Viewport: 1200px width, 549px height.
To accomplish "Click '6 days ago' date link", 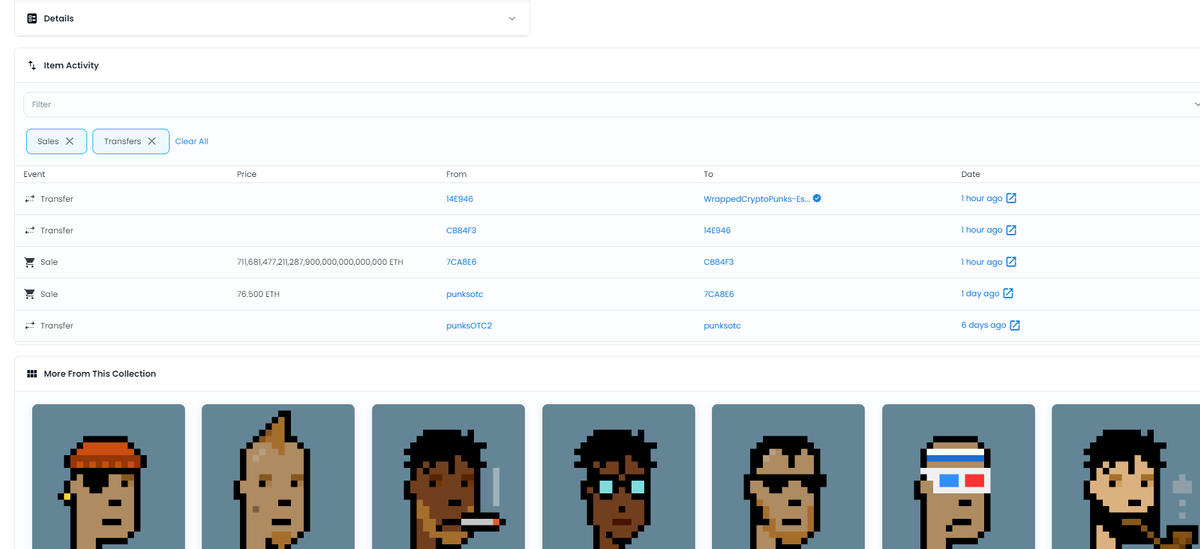I will (984, 326).
